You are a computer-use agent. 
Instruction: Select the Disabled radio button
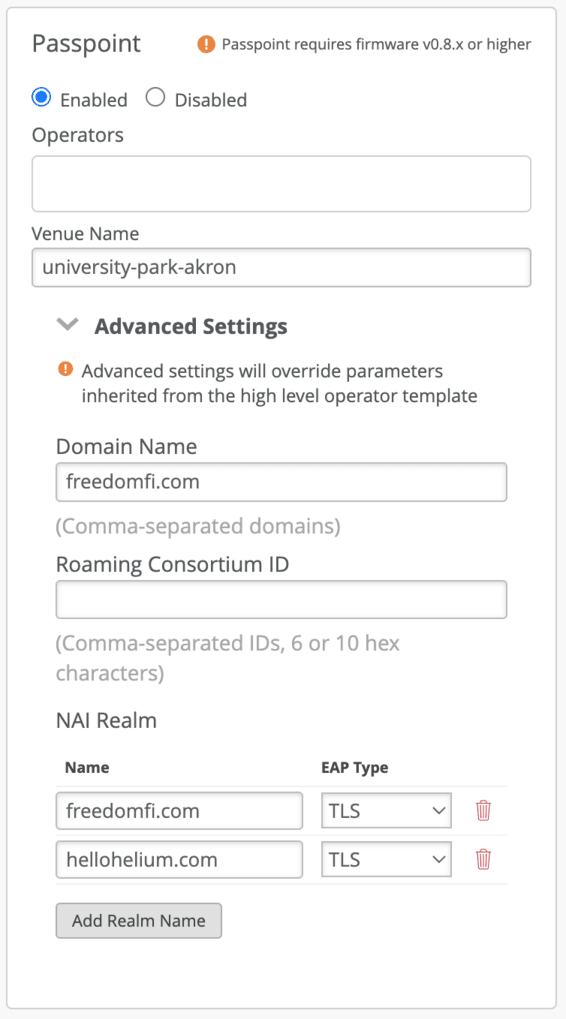coord(155,99)
